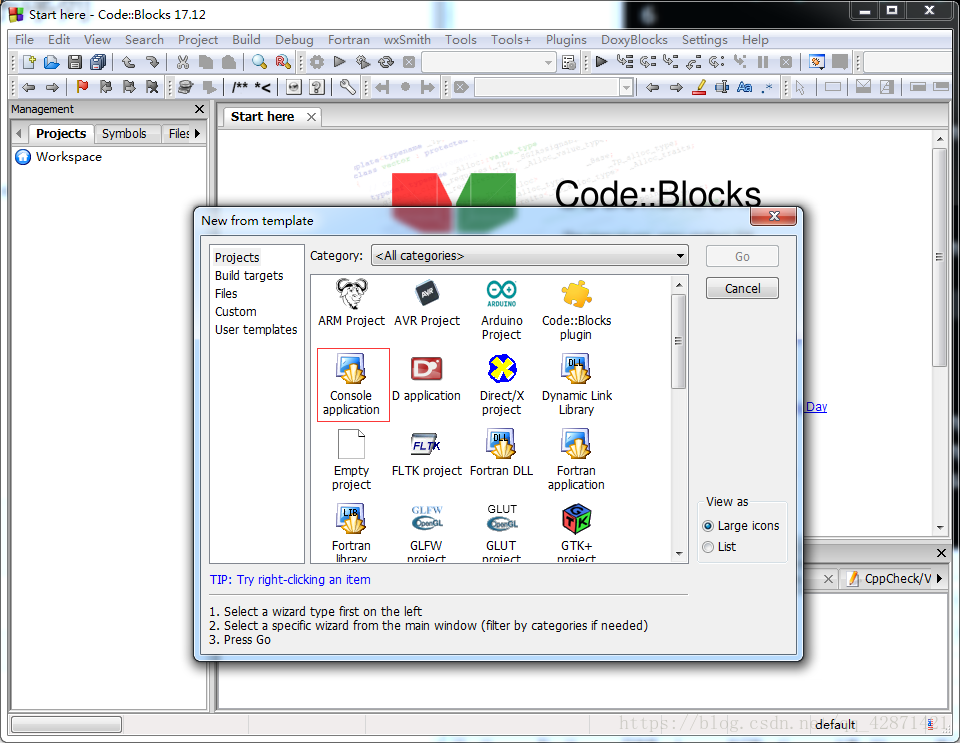Choose User templates in wizard list
The width and height of the screenshot is (960, 743).
(256, 329)
